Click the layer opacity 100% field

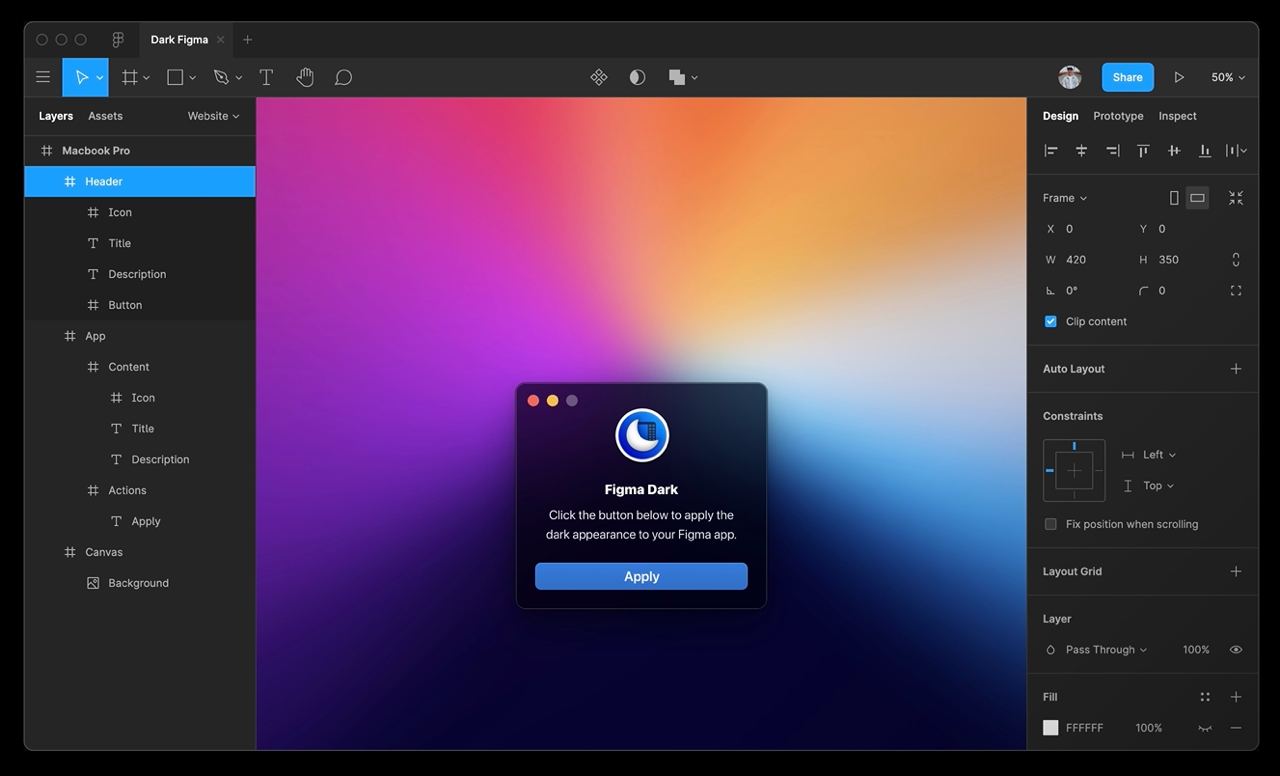coord(1196,650)
